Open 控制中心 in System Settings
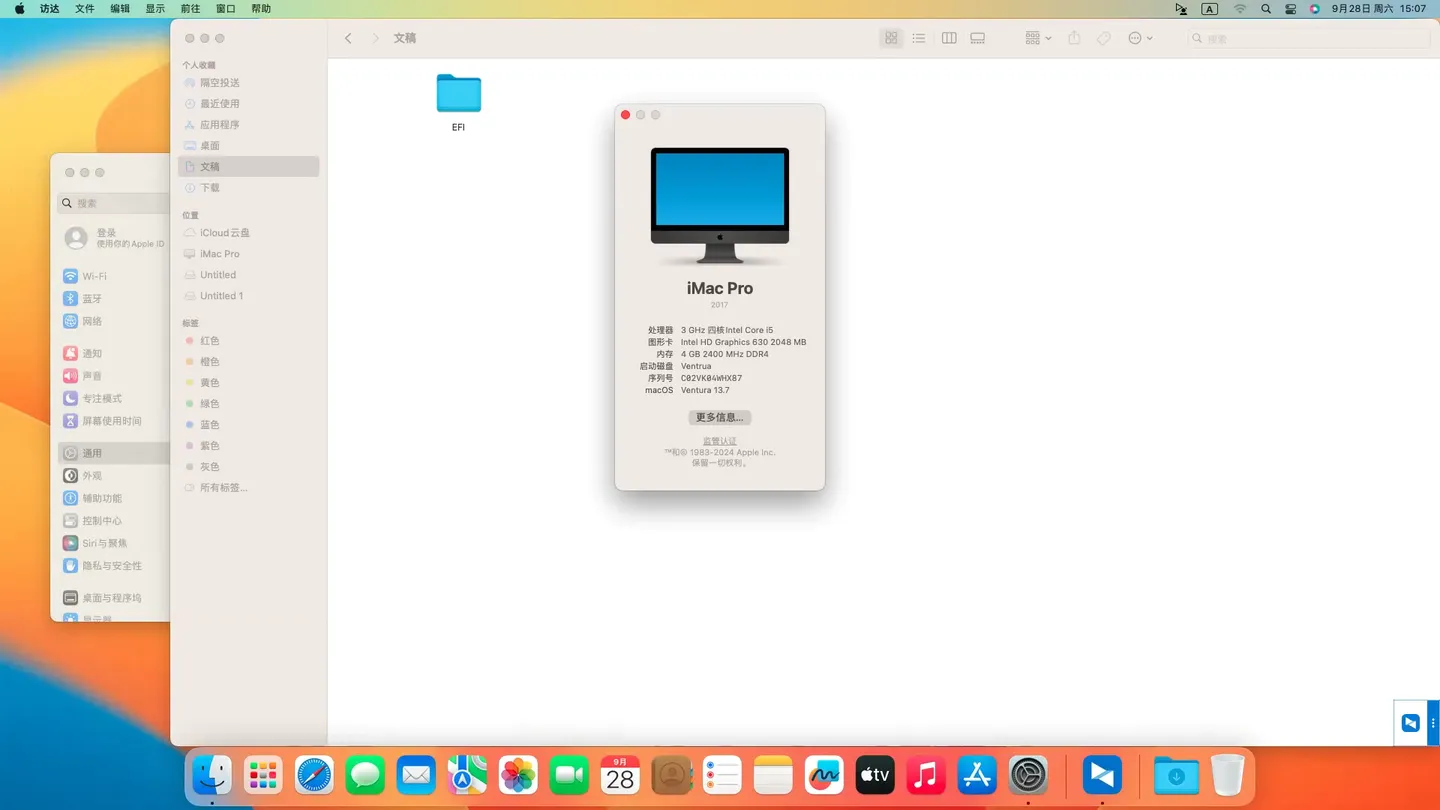The height and width of the screenshot is (810, 1440). (x=114, y=521)
